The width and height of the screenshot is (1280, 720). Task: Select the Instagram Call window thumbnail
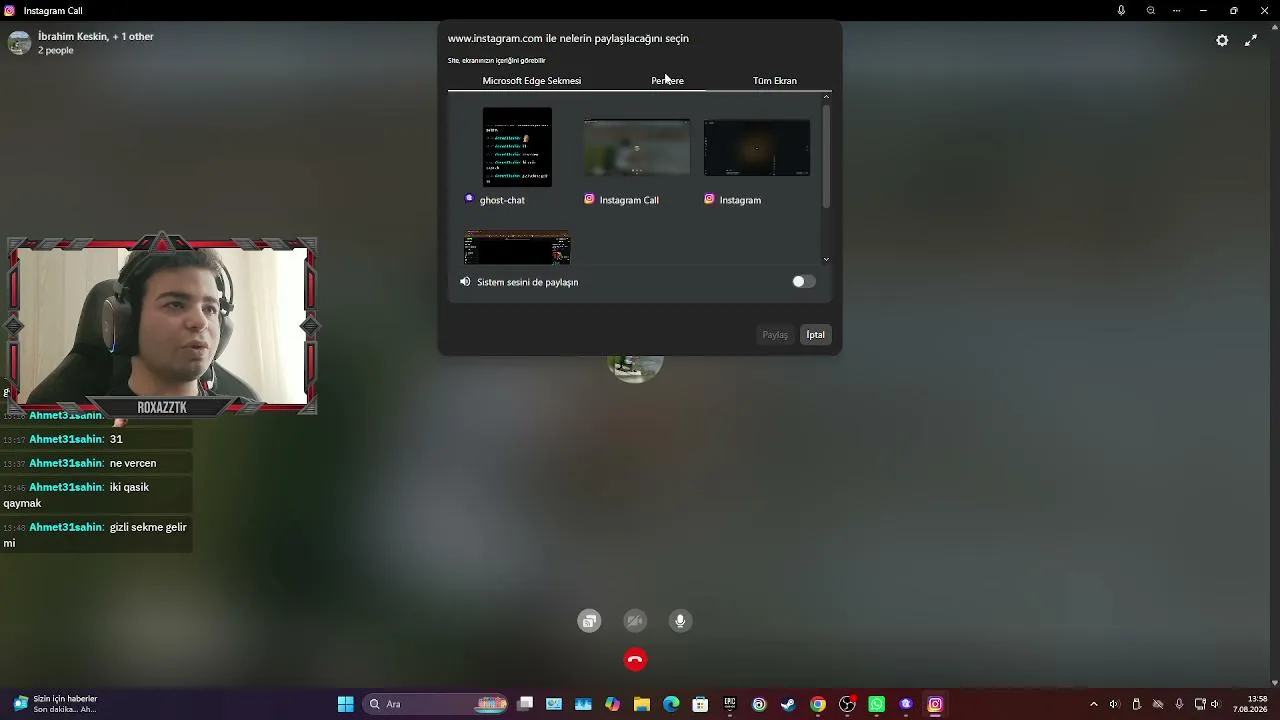pyautogui.click(x=637, y=147)
